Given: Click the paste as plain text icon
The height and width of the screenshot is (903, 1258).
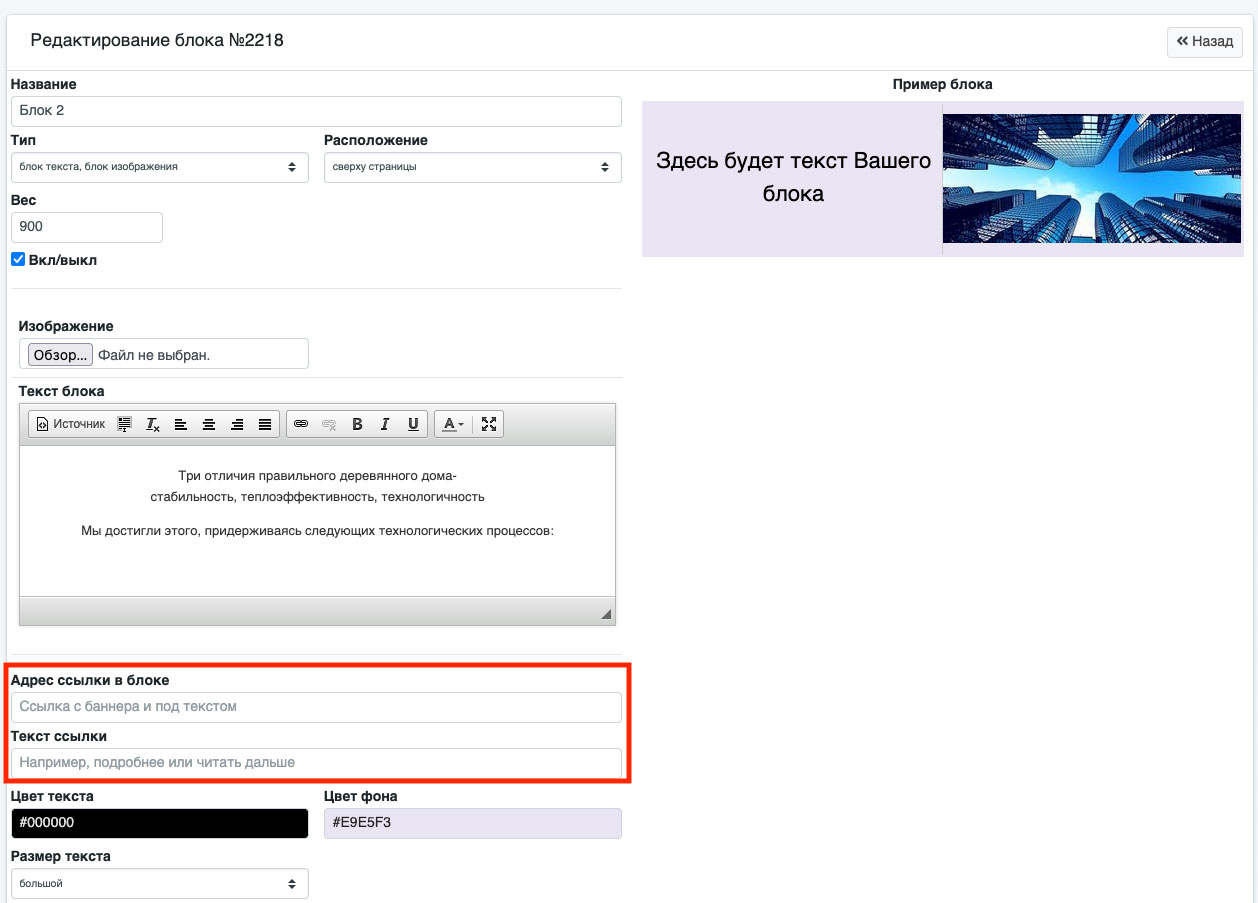Looking at the screenshot, I should pyautogui.click(x=125, y=424).
